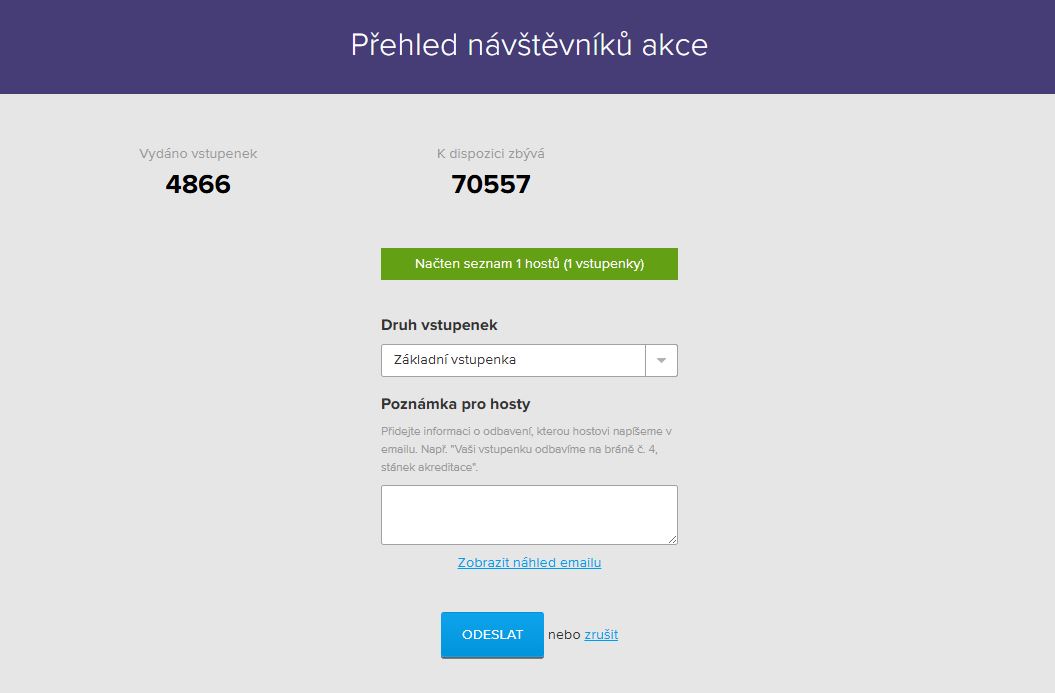Viewport: 1055px width, 693px height.
Task: Cancel the form with the zrušit link
Action: pos(602,634)
